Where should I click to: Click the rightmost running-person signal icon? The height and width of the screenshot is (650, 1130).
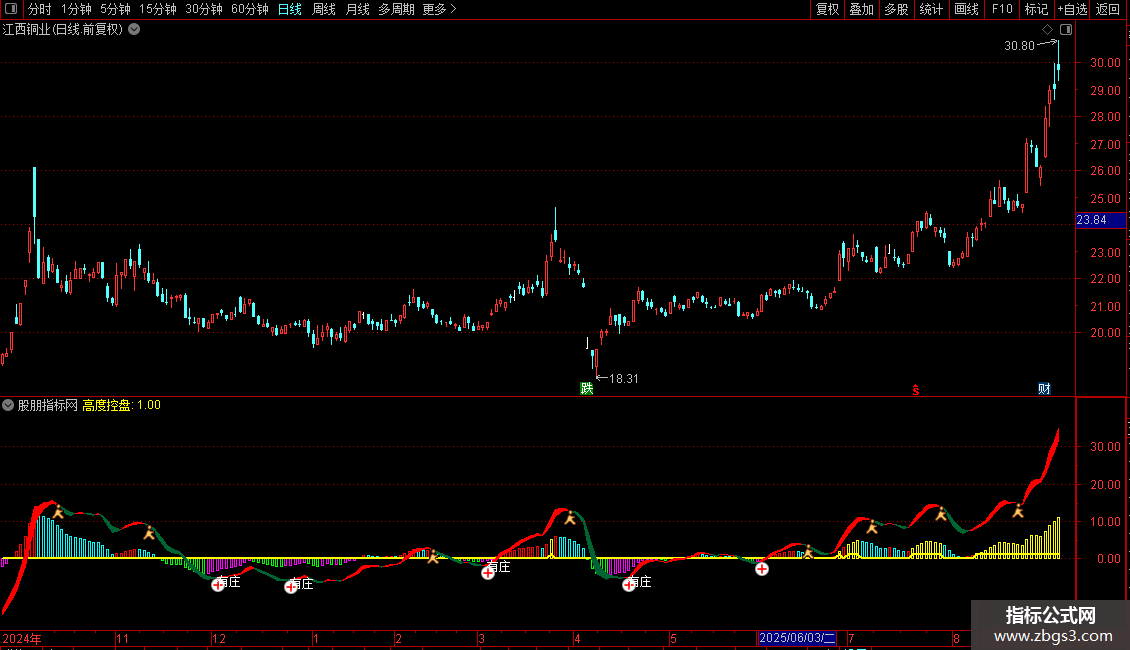[x=1018, y=511]
